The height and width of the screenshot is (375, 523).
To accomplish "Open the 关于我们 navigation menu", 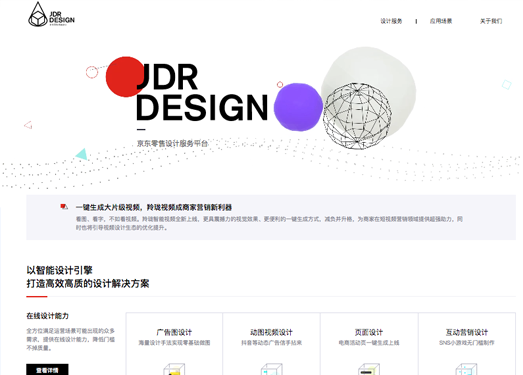I will pyautogui.click(x=491, y=21).
